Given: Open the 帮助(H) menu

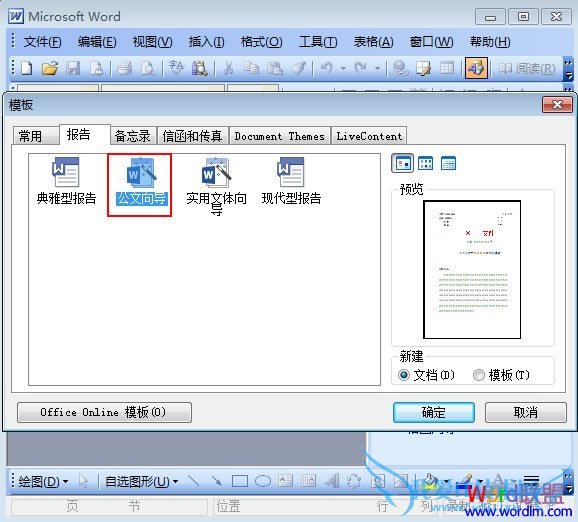Looking at the screenshot, I should pyautogui.click(x=490, y=42).
